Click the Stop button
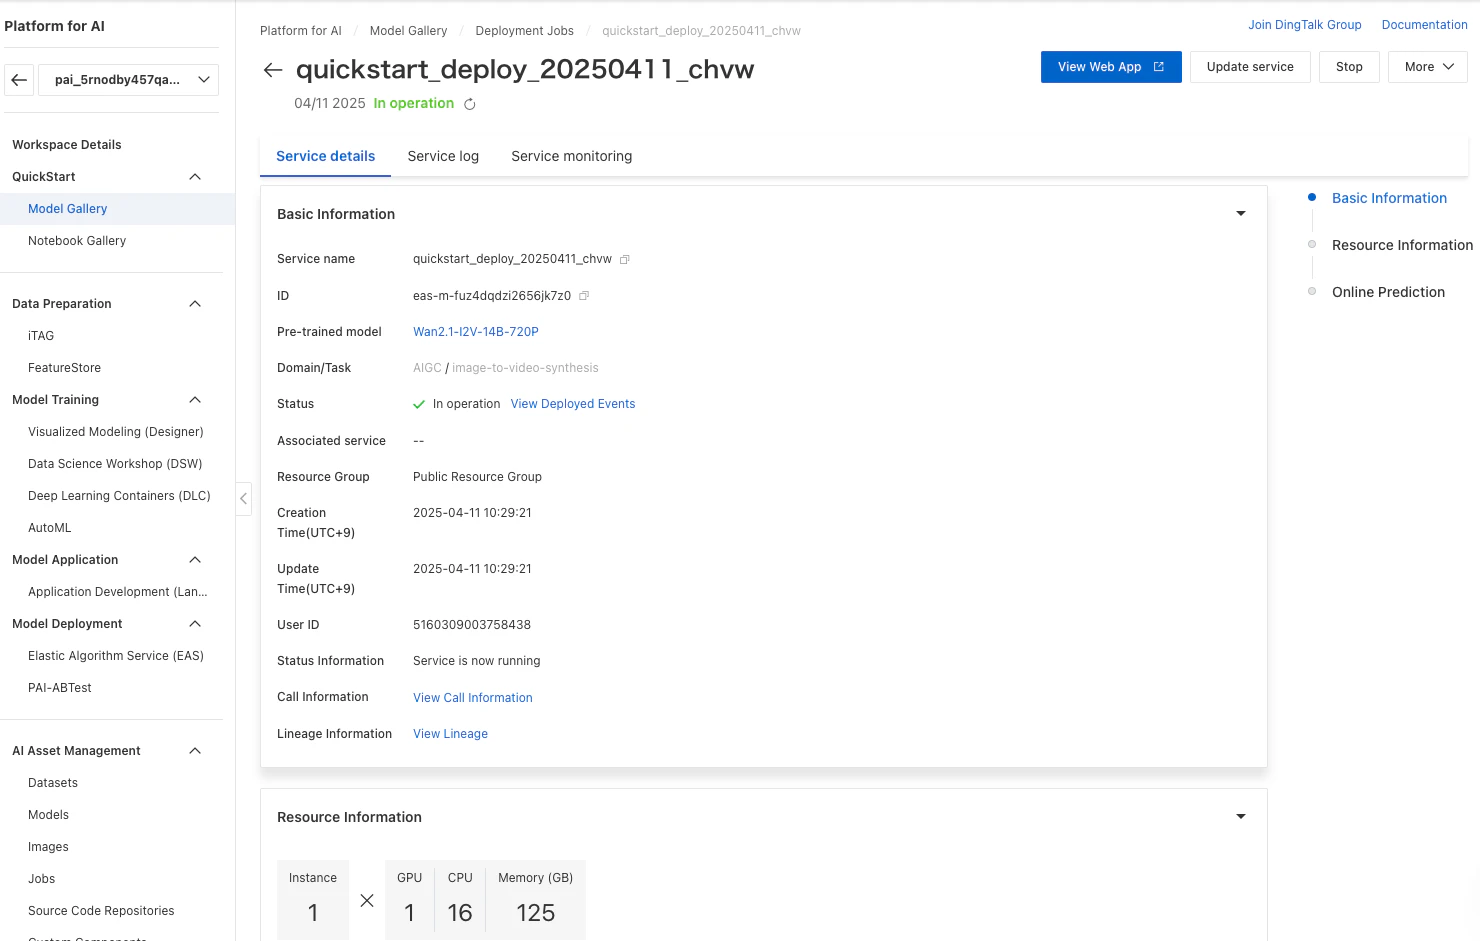This screenshot has width=1480, height=941. pyautogui.click(x=1349, y=67)
